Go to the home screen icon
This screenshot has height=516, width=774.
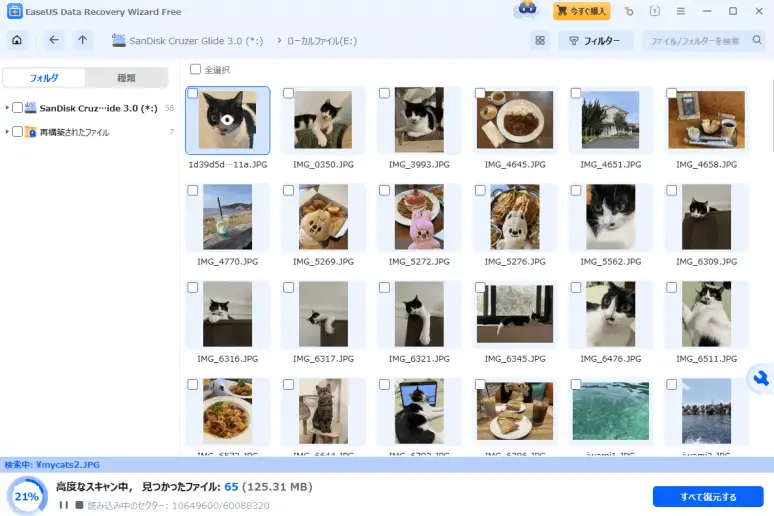click(17, 40)
